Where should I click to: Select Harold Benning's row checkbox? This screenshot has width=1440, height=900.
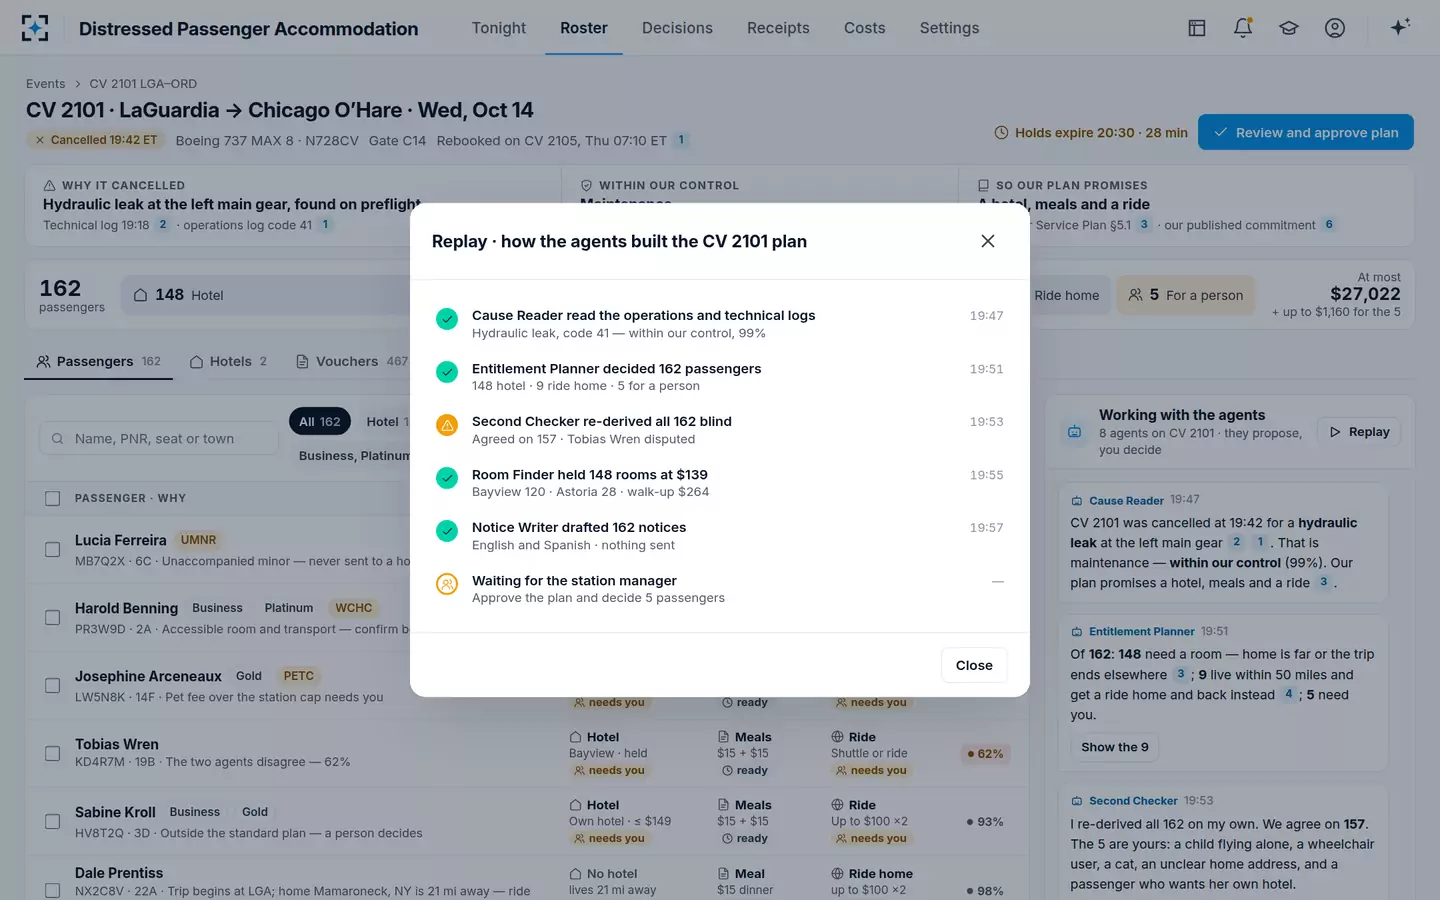pos(53,618)
